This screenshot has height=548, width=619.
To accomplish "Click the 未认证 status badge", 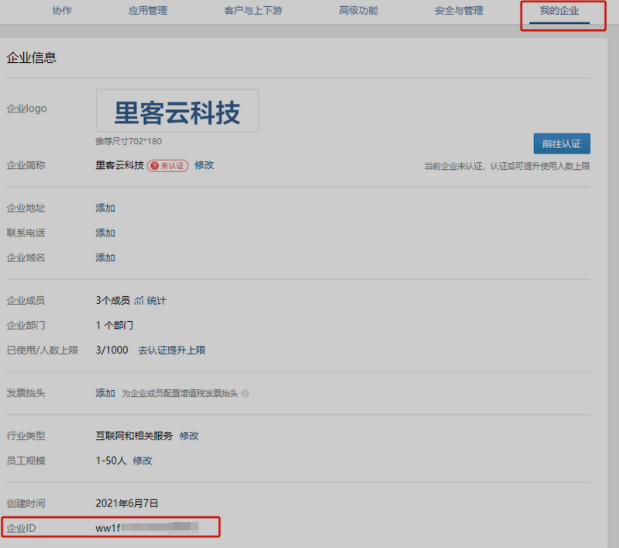I will pos(168,165).
